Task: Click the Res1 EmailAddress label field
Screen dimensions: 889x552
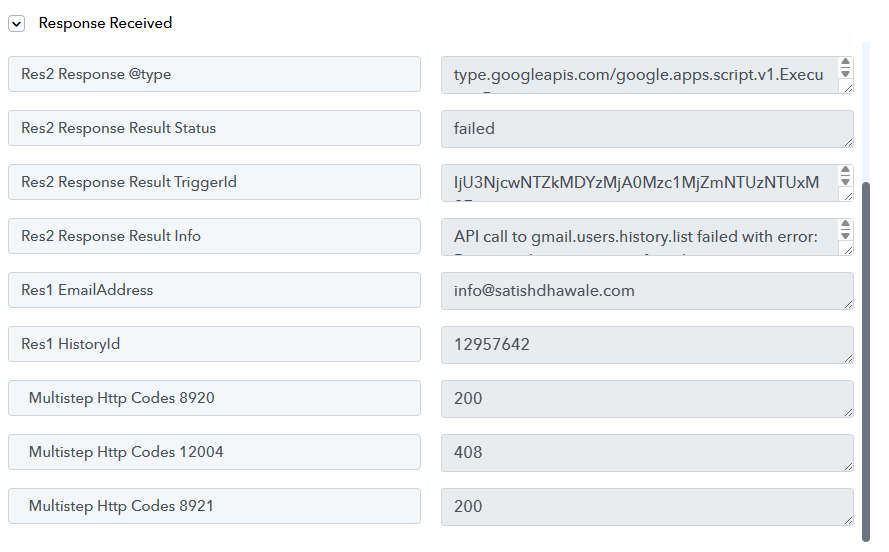Action: [x=214, y=290]
